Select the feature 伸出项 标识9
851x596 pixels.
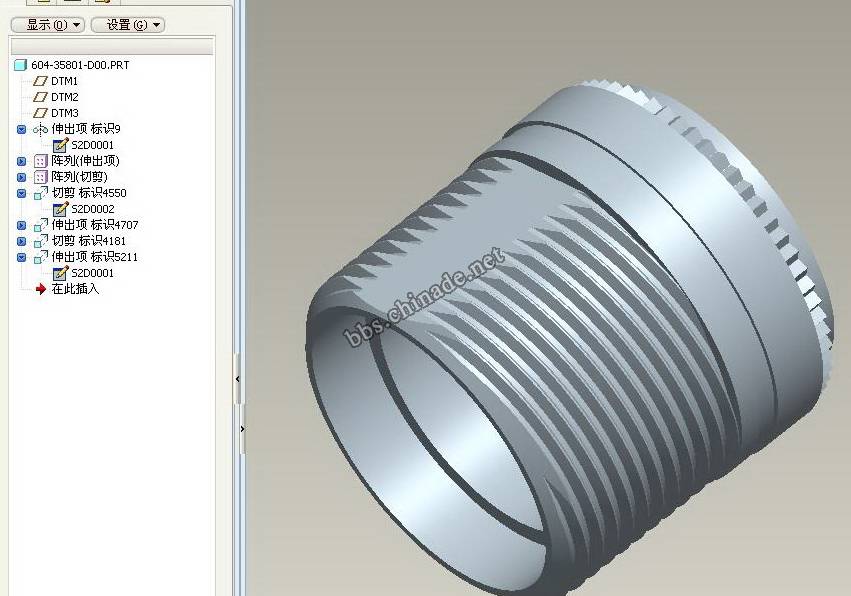click(86, 129)
